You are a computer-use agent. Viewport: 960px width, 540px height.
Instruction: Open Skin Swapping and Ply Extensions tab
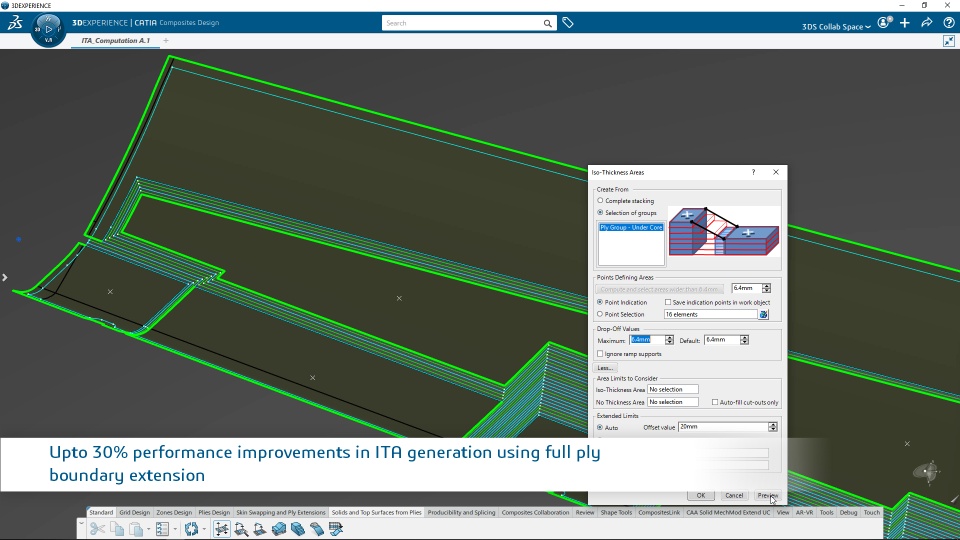[281, 512]
